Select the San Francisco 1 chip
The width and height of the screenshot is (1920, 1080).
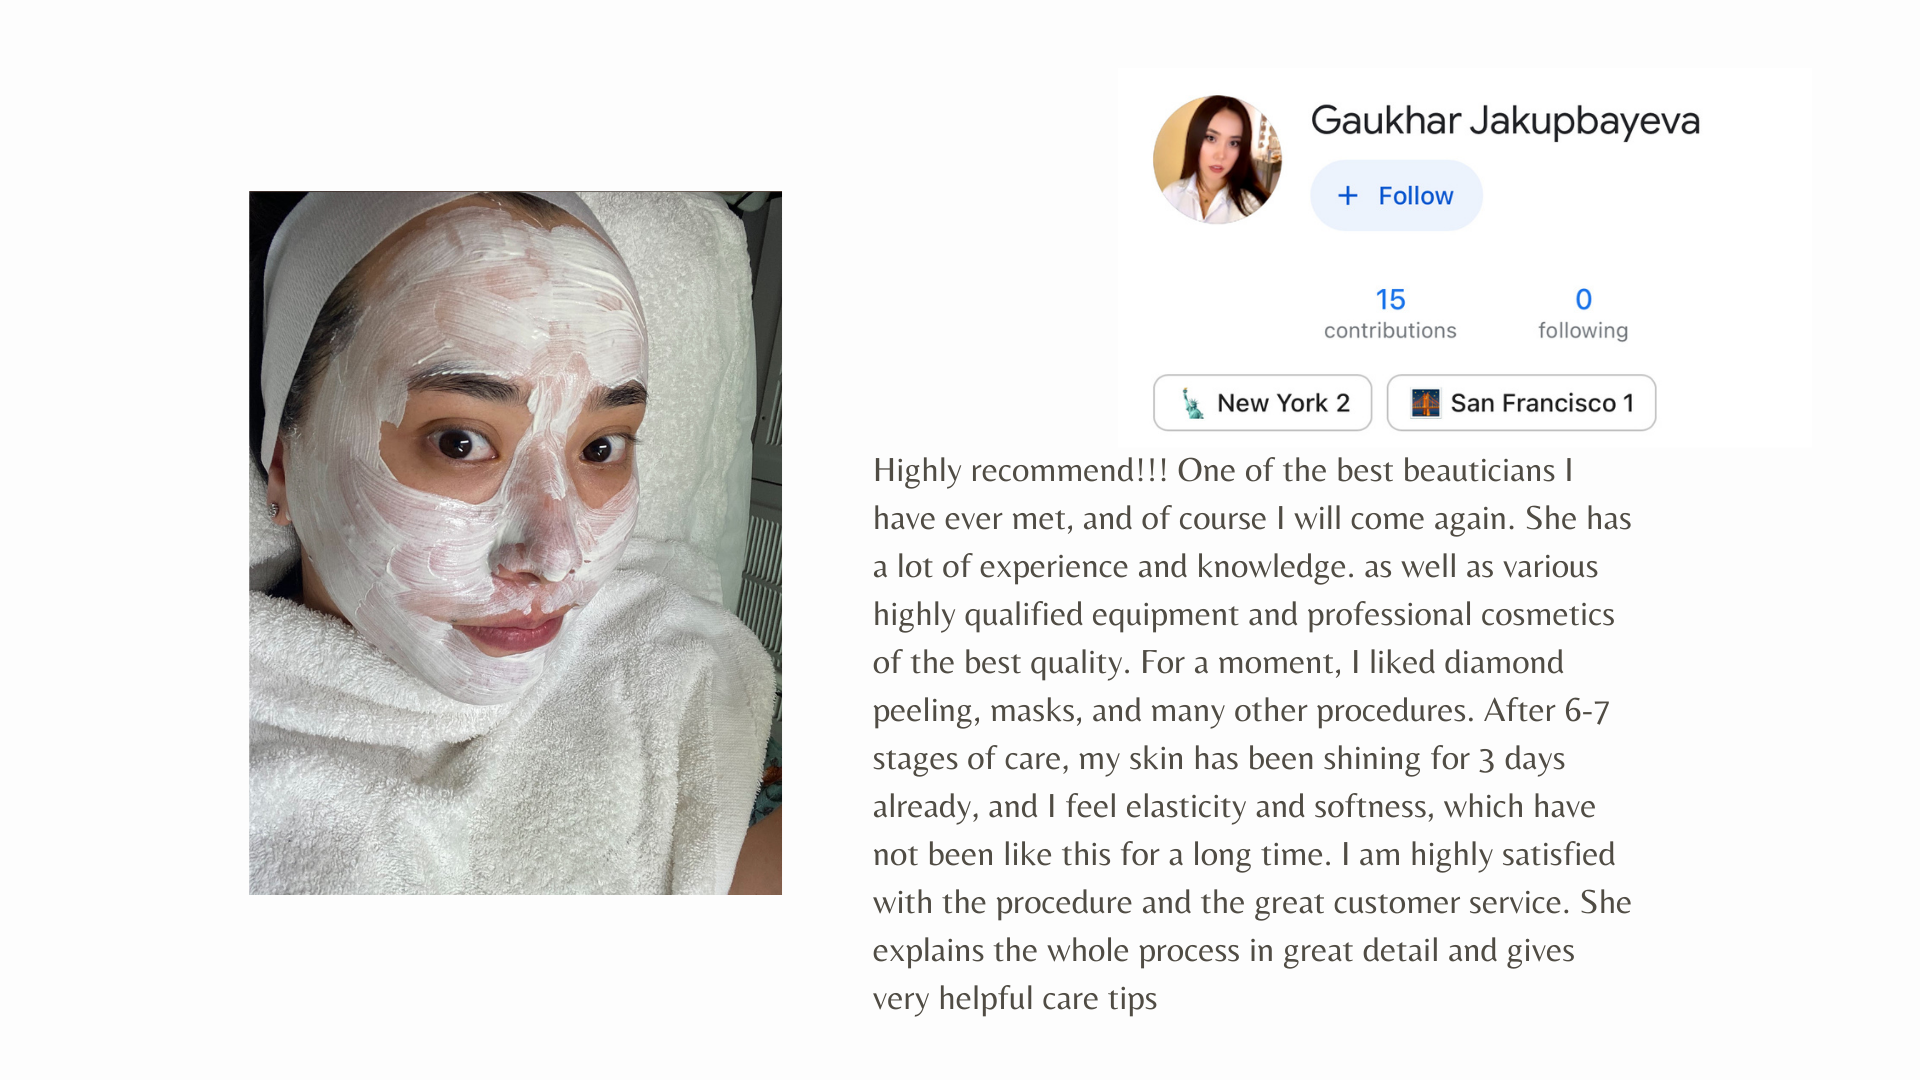[1521, 403]
